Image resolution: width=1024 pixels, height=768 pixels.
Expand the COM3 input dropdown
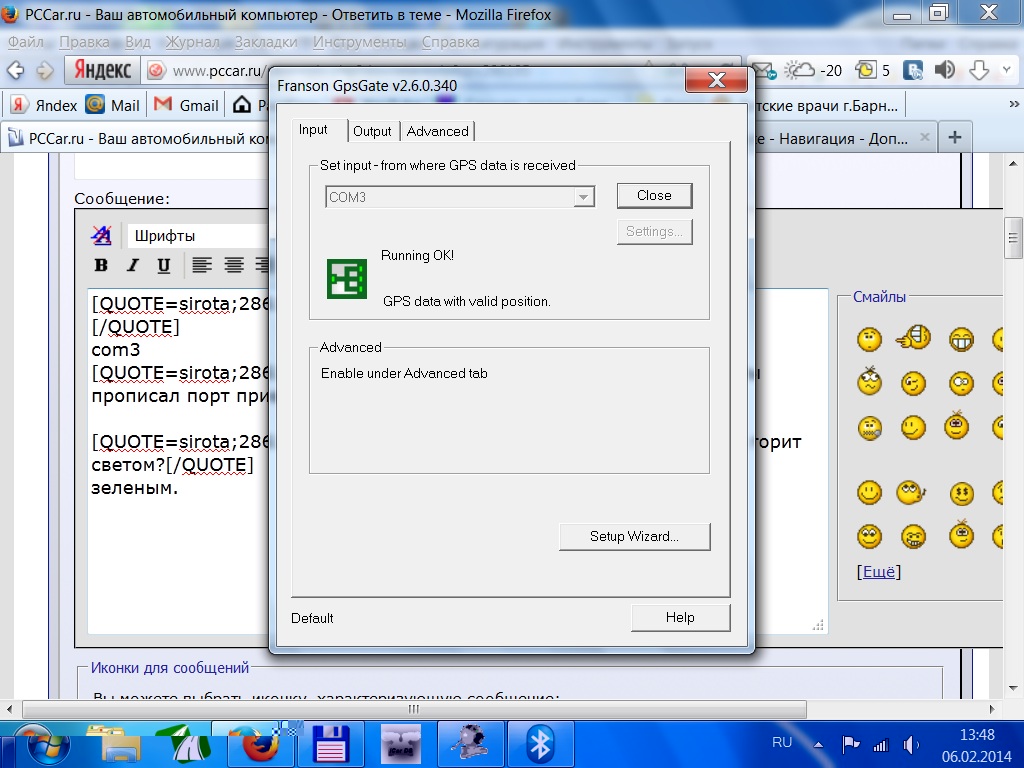pyautogui.click(x=583, y=198)
